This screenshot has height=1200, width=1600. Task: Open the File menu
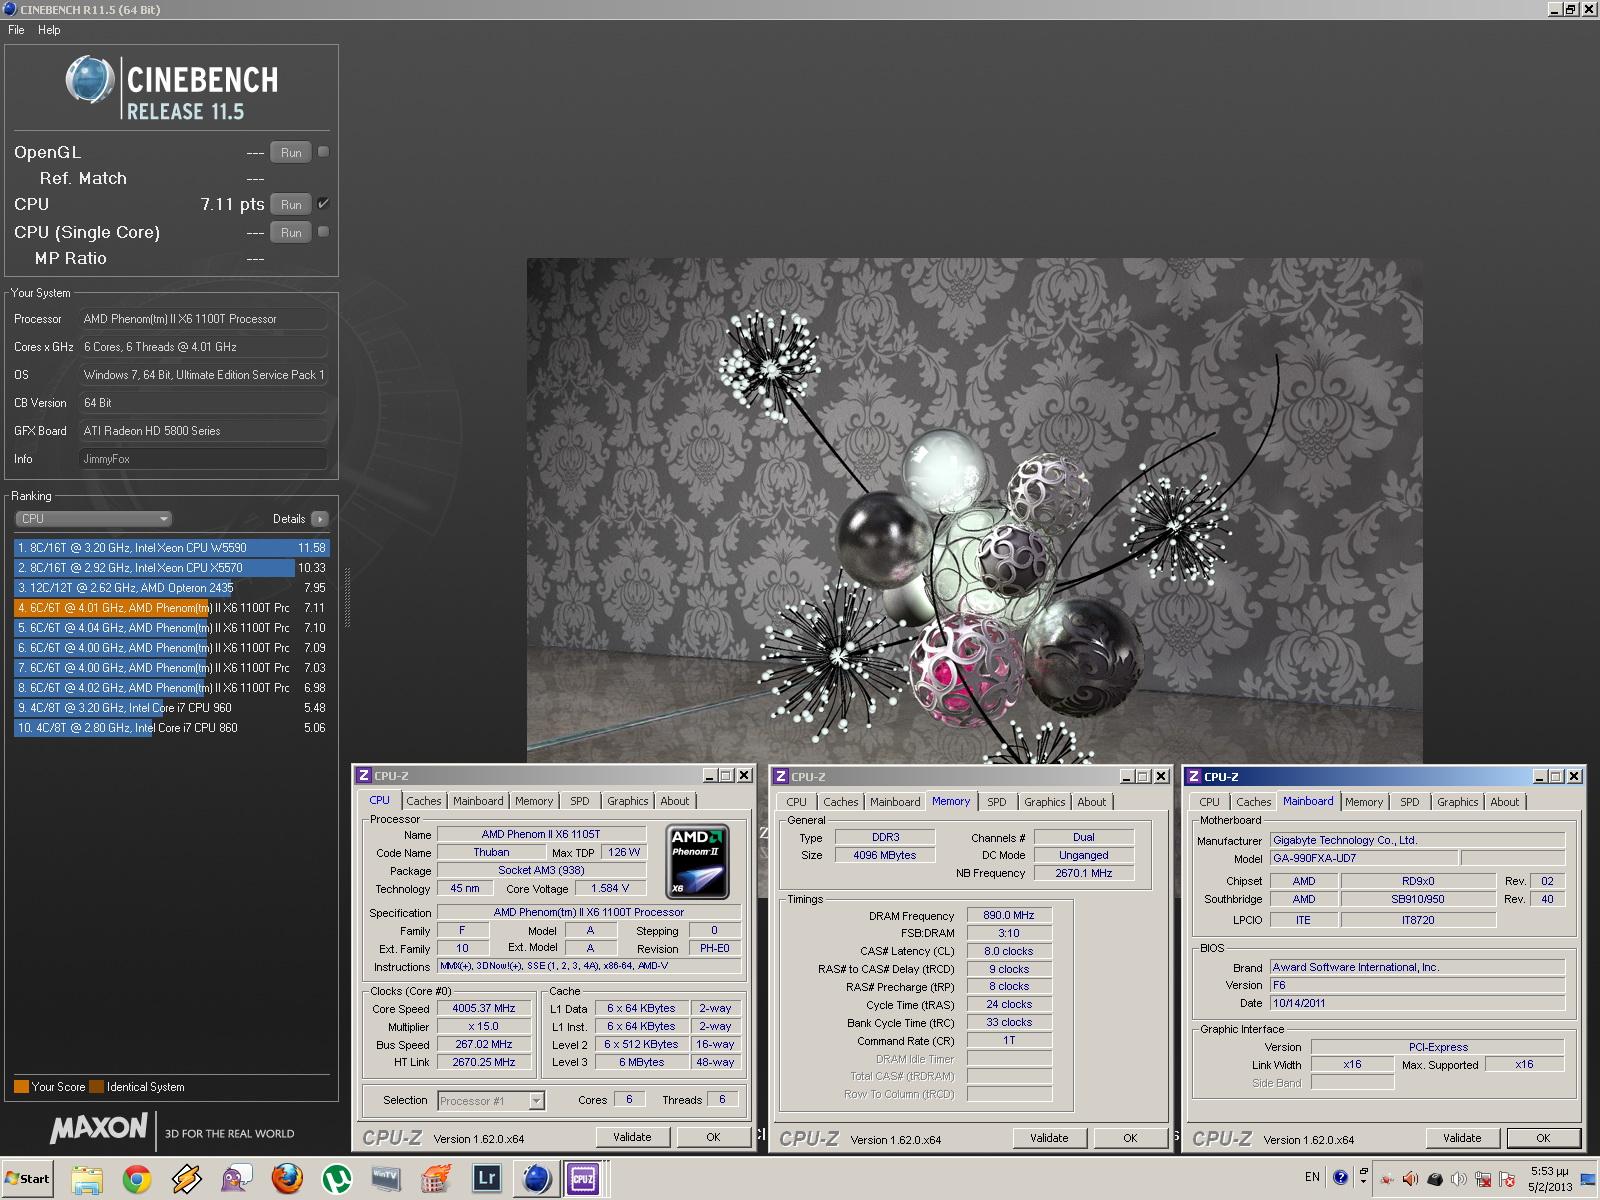16,30
